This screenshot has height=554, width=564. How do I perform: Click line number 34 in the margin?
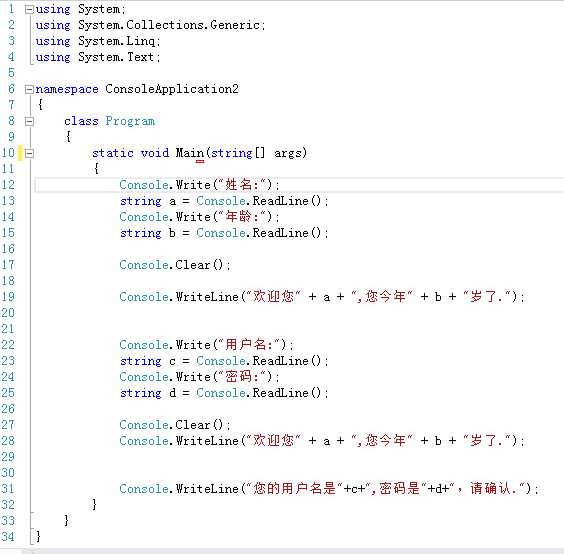tap(8, 537)
